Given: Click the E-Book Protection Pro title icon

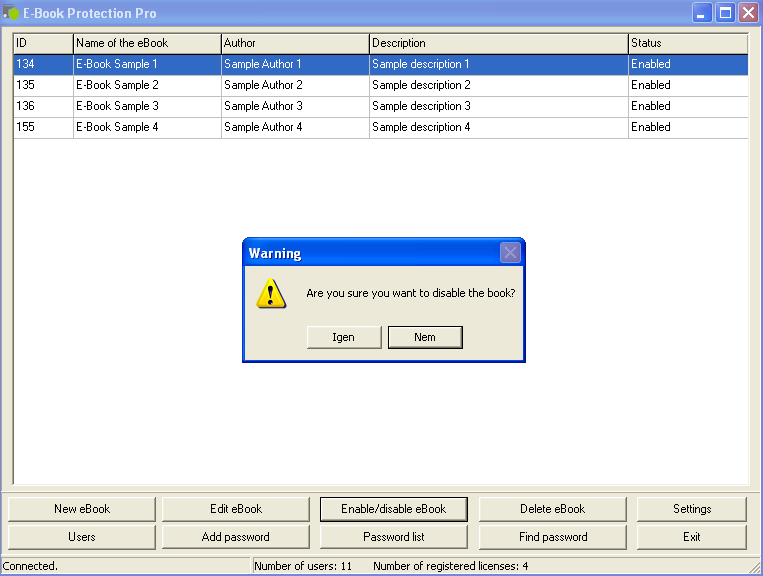Looking at the screenshot, I should pyautogui.click(x=12, y=13).
